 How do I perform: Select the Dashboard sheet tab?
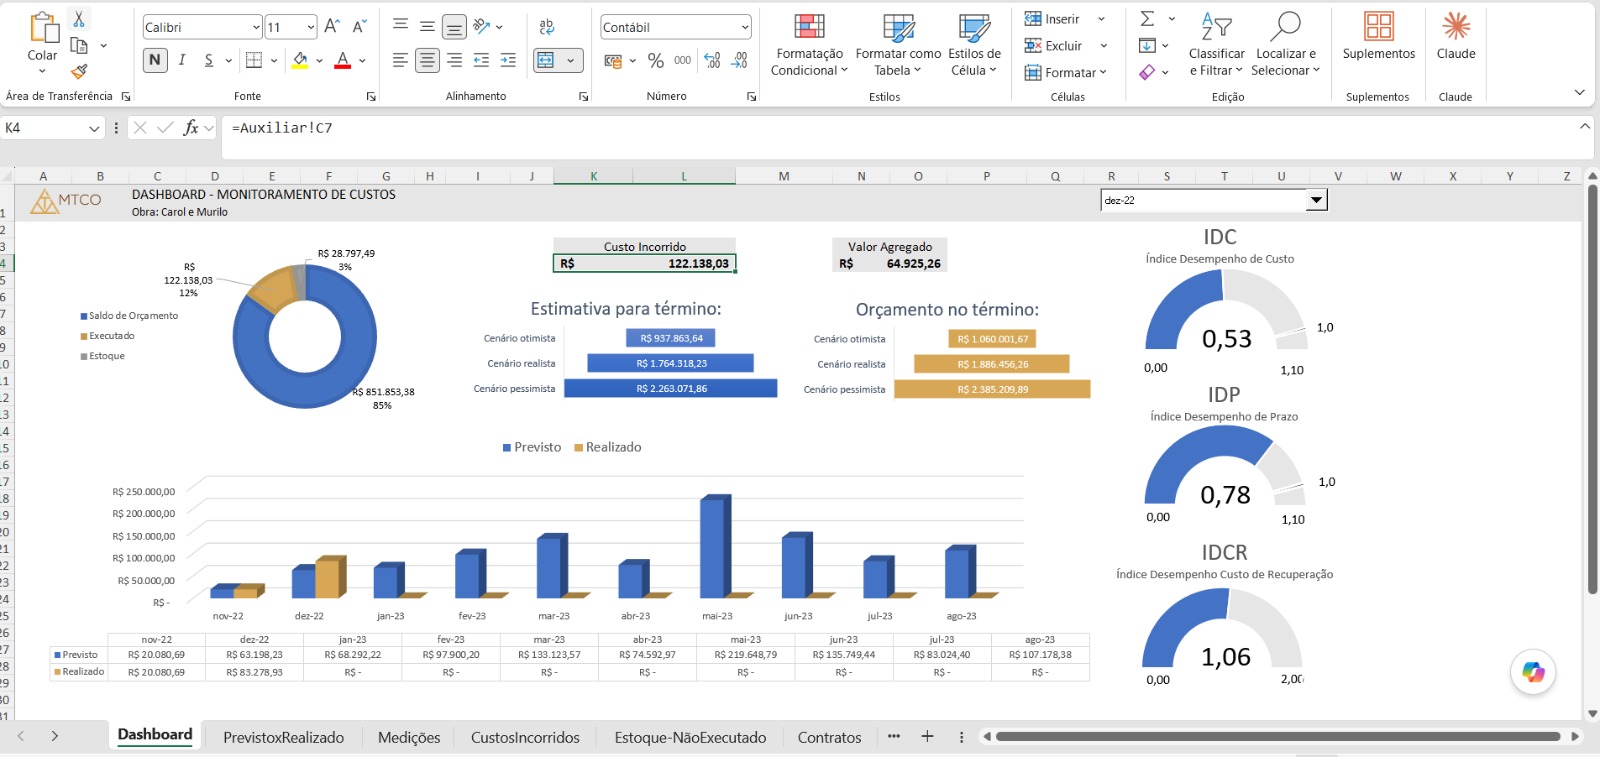click(x=155, y=735)
